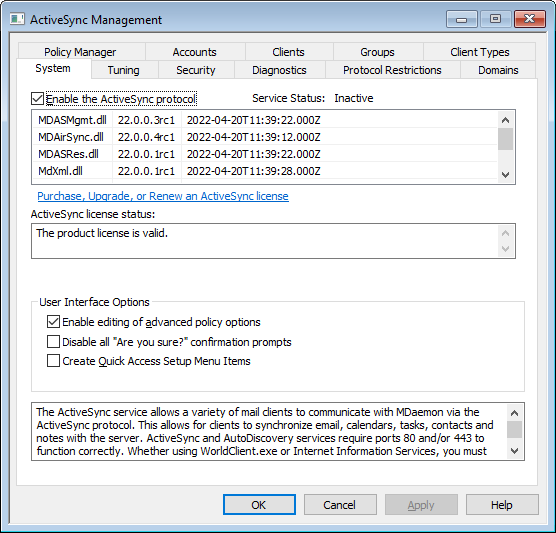Toggle Enable the ActiveSync protocol checkbox
This screenshot has width=556, height=533.
[x=38, y=99]
